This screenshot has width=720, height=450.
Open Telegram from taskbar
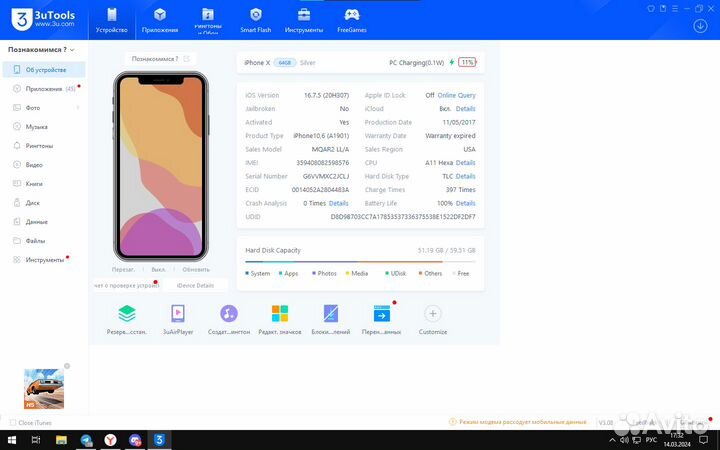coord(86,440)
